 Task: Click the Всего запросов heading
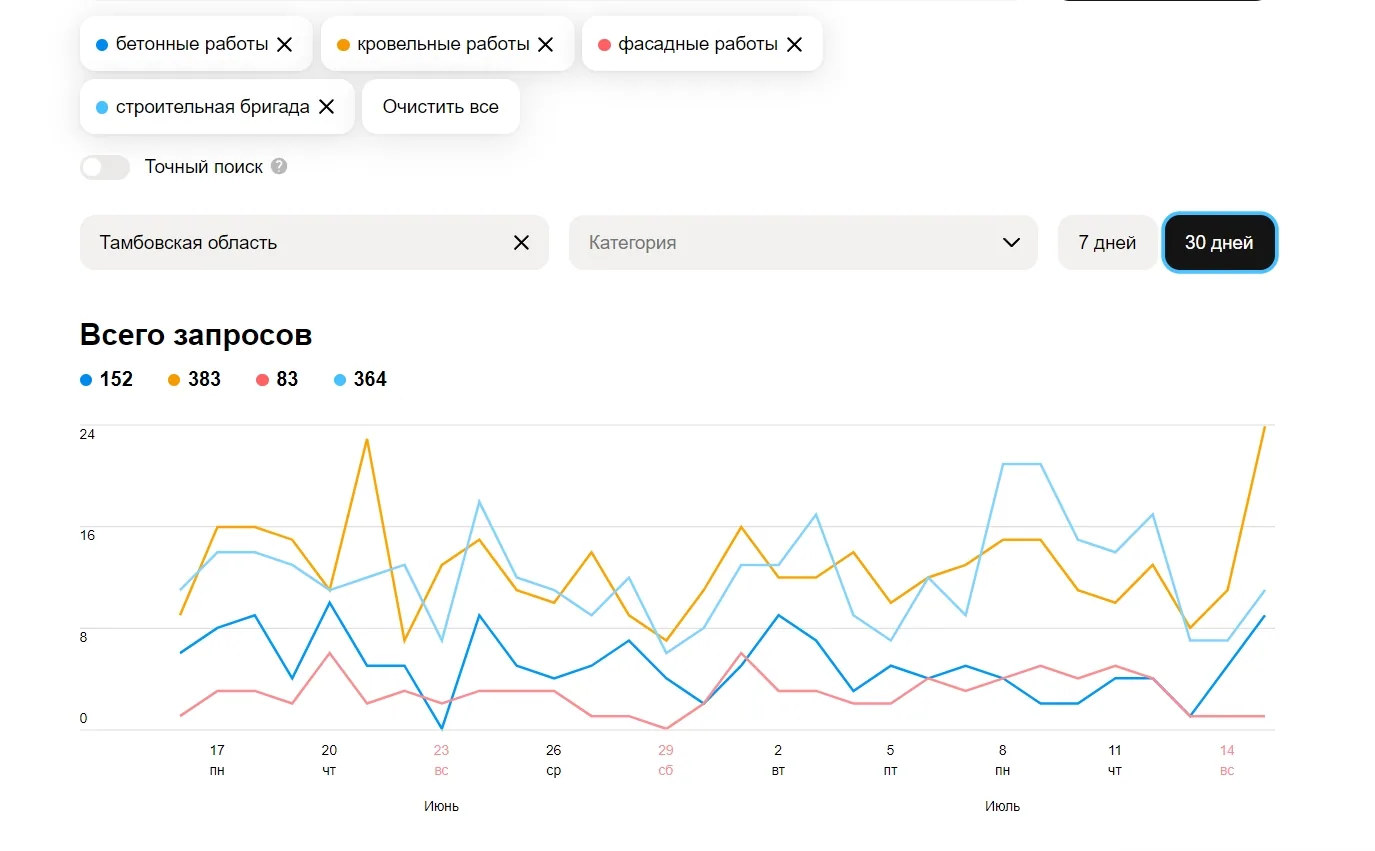click(196, 335)
